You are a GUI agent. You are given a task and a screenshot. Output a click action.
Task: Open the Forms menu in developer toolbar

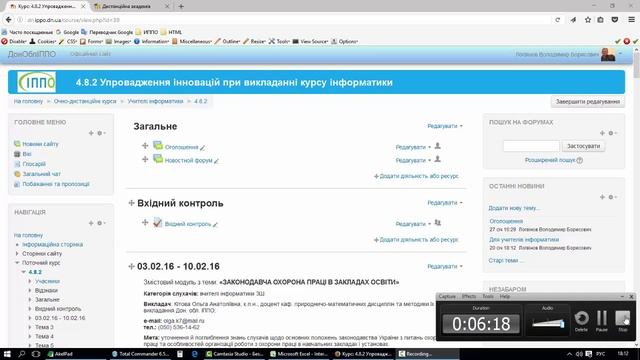coord(91,41)
